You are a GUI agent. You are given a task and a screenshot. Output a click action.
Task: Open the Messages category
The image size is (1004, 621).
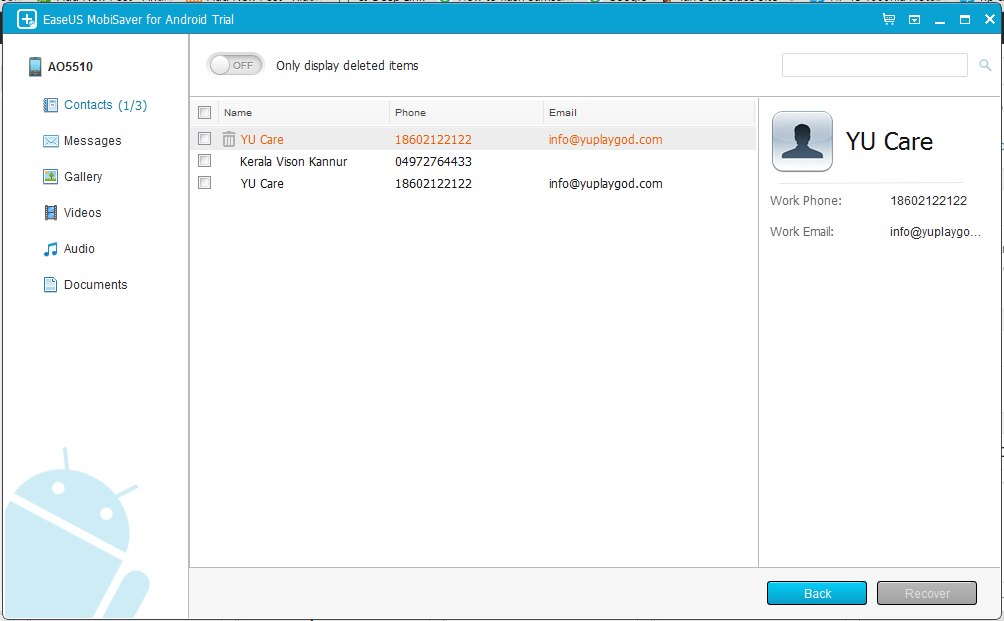click(x=92, y=141)
